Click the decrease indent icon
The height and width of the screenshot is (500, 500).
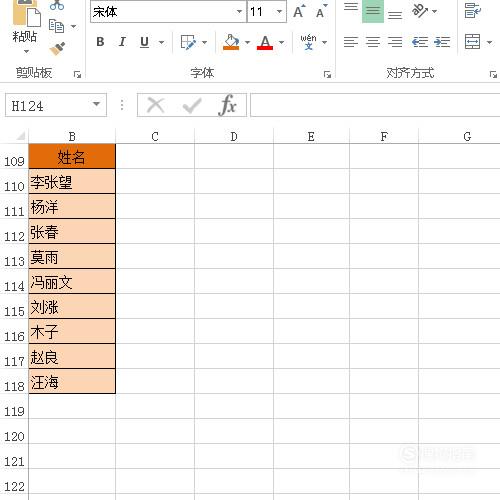tap(420, 42)
